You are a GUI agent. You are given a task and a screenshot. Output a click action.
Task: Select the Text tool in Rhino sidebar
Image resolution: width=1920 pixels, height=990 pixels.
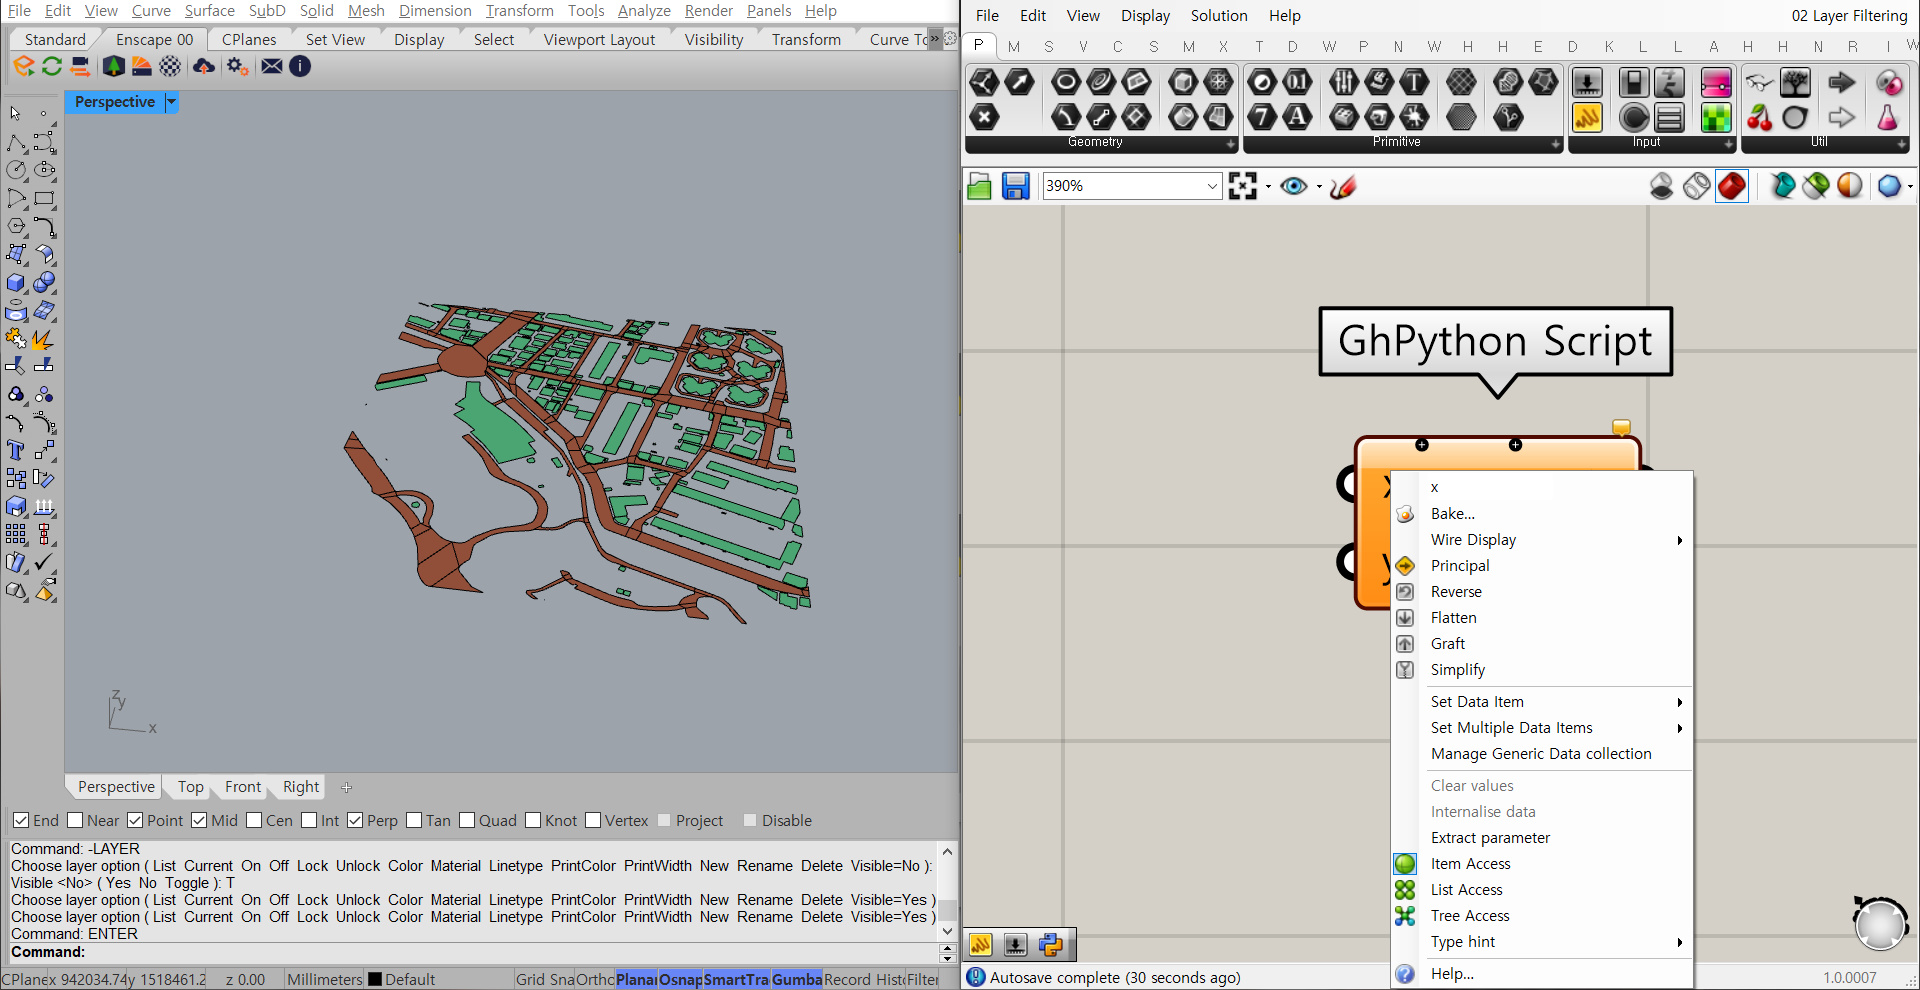(15, 451)
